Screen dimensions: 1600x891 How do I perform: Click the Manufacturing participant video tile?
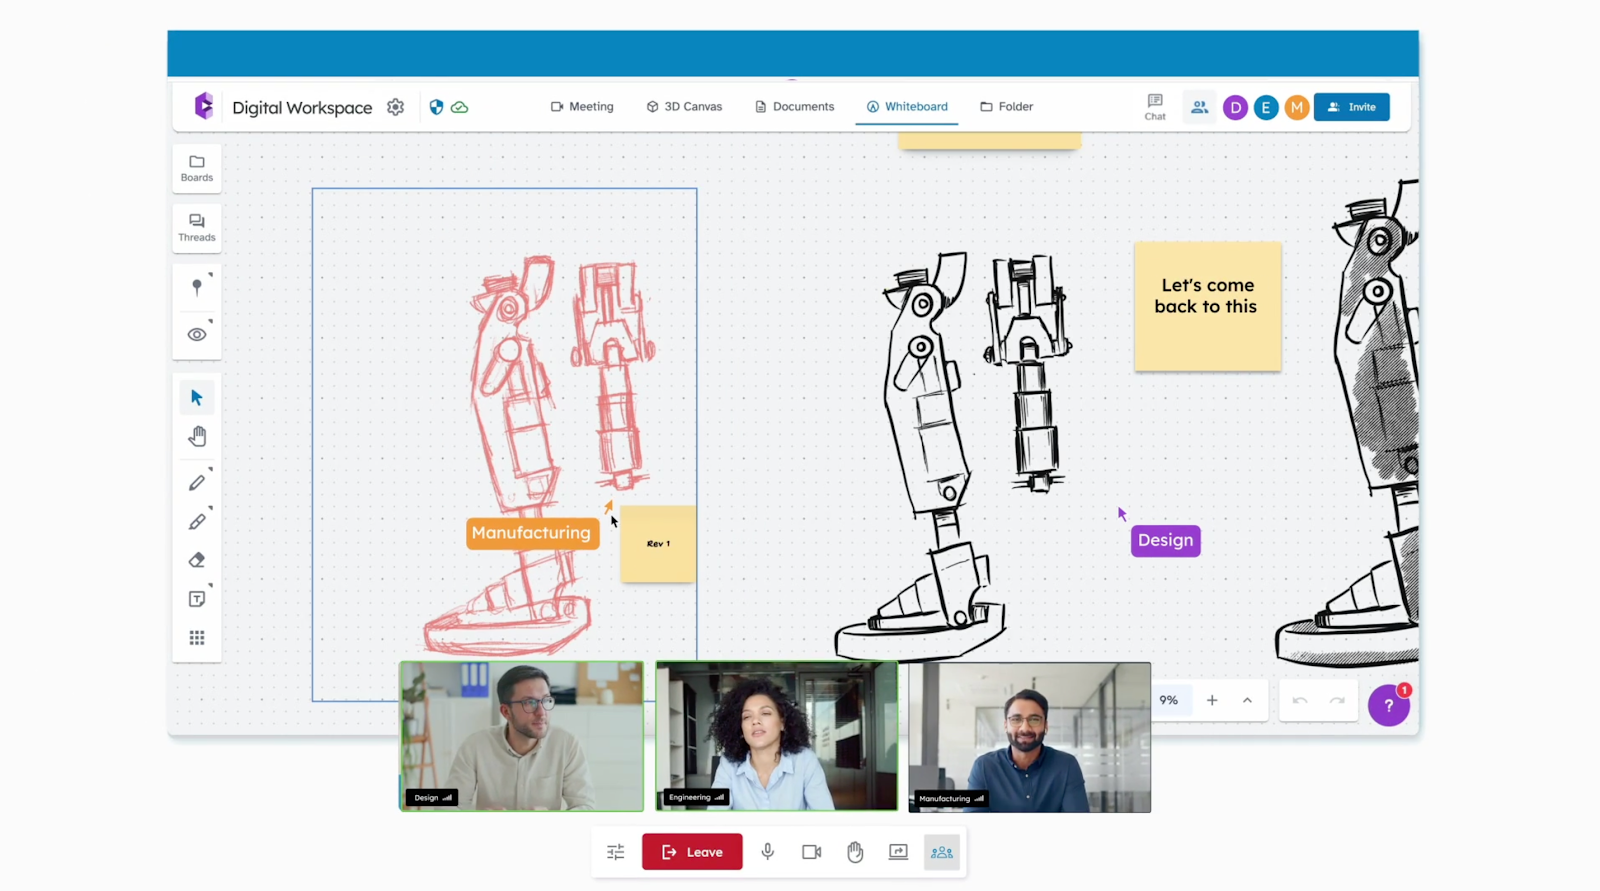[x=1030, y=737]
